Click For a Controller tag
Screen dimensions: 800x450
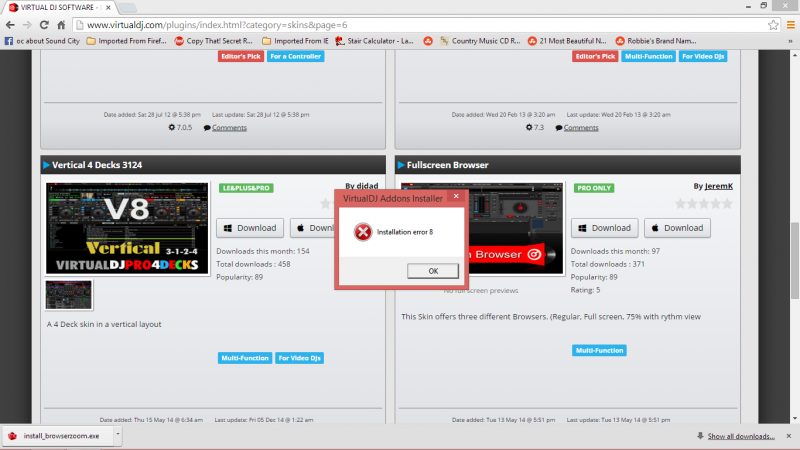tap(295, 56)
